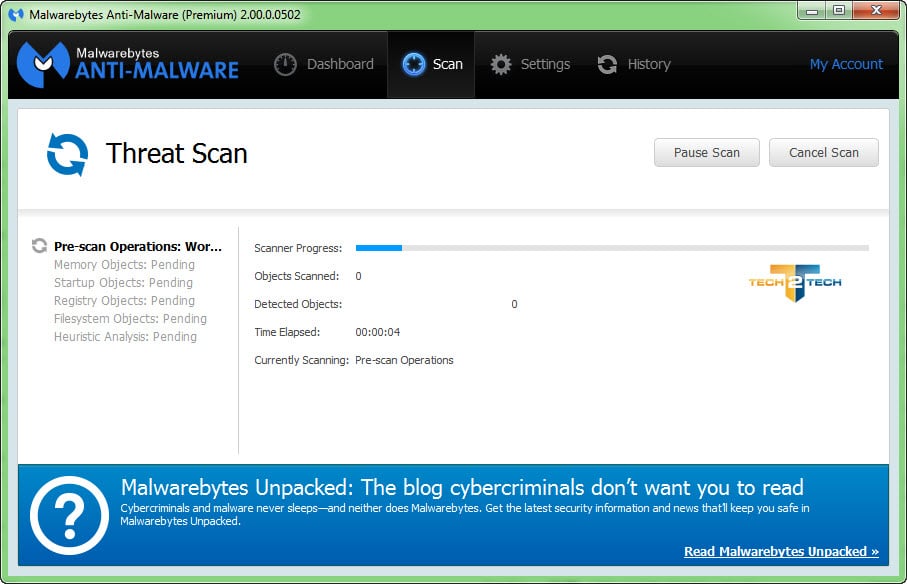Click the Threat Scan heading
Viewport: 907px width, 584px height.
pyautogui.click(x=176, y=154)
